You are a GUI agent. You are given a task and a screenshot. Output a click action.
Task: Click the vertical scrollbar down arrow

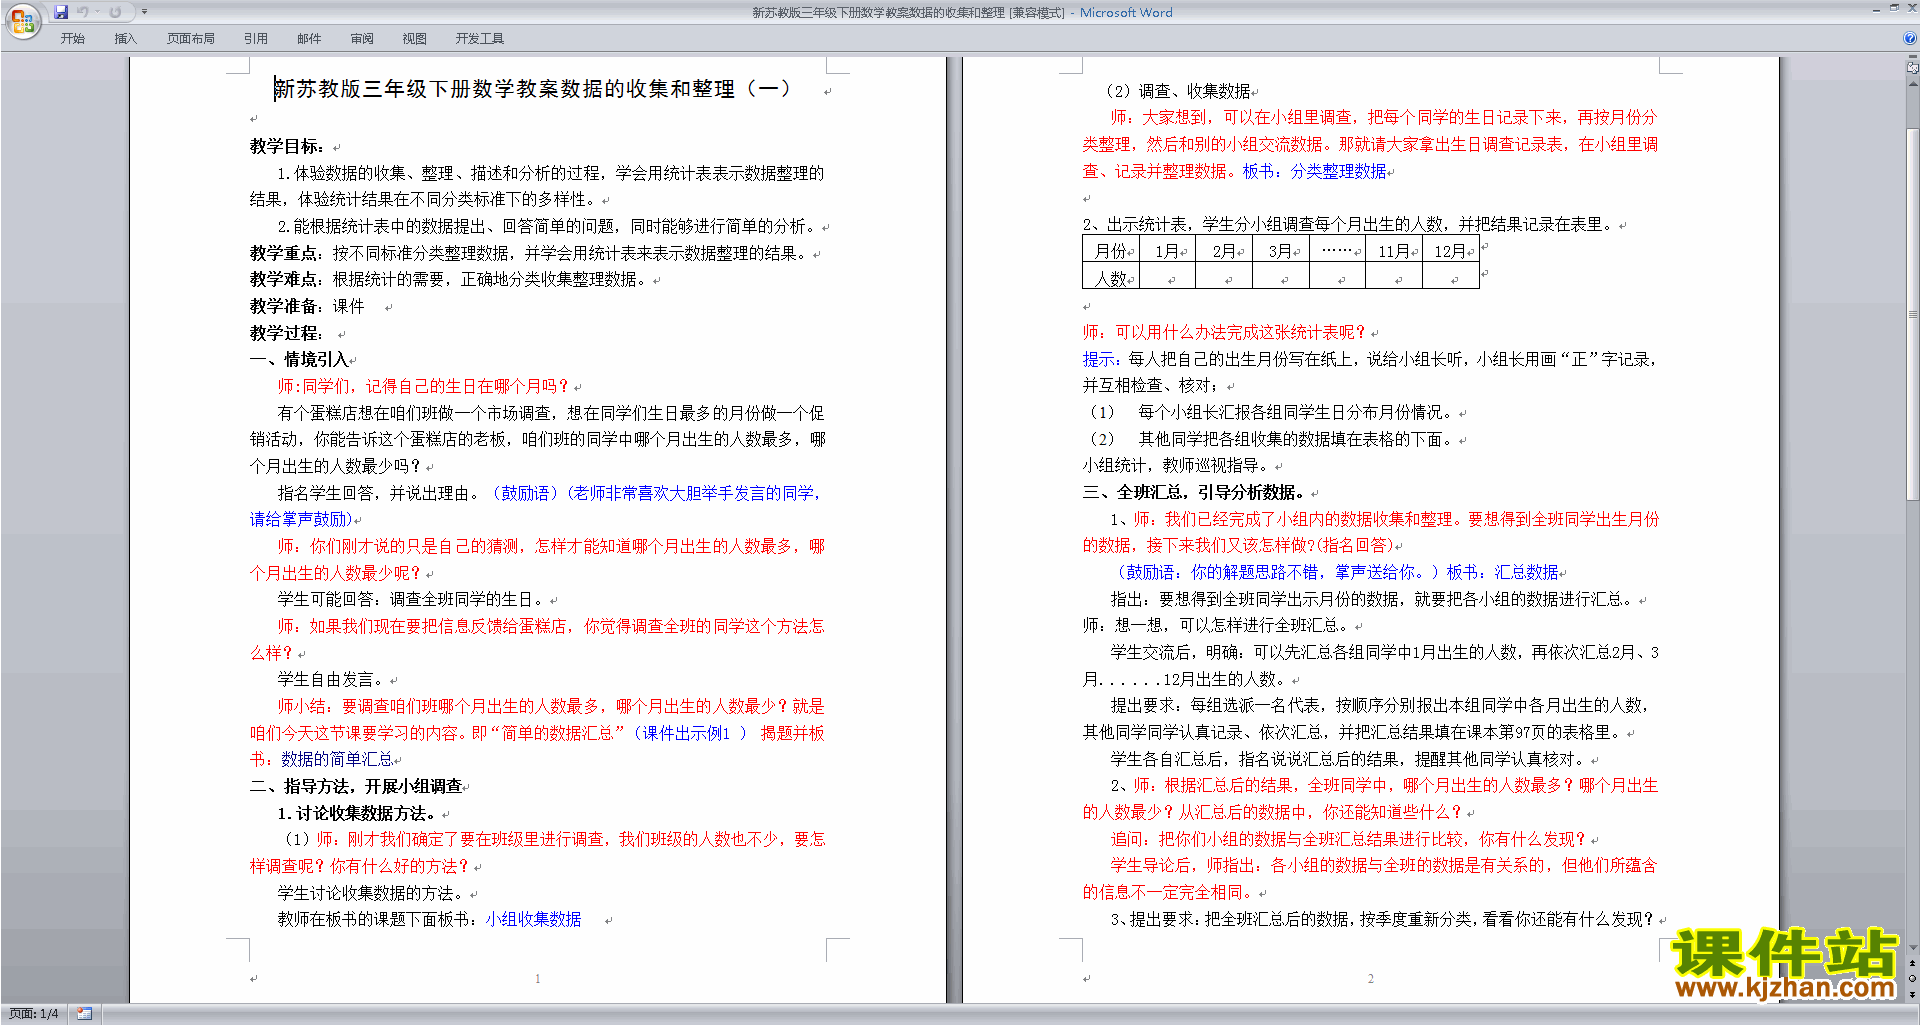coord(1913,948)
